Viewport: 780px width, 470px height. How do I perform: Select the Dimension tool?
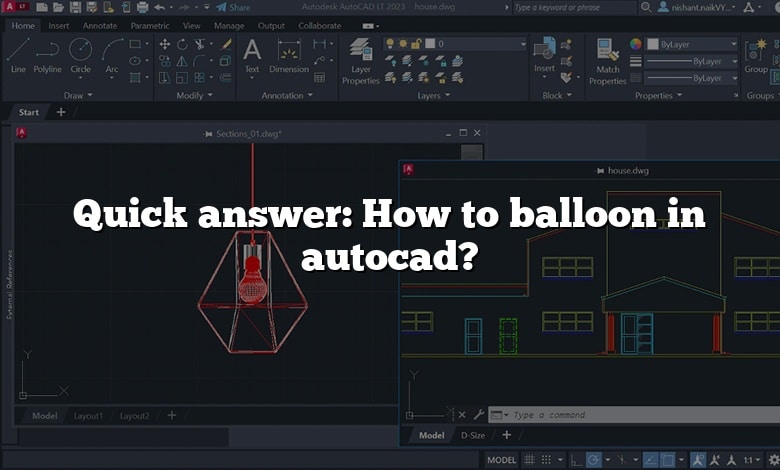(289, 56)
